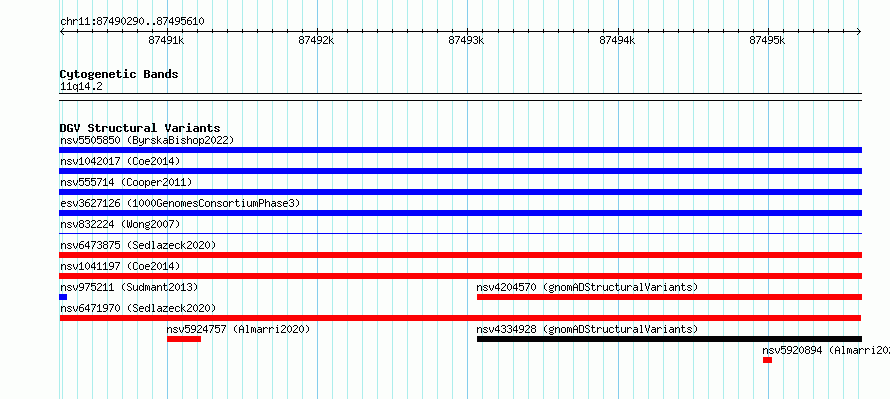Screen dimensions: 890x399
Task: Click the nsv5505850 (ByrskaBishop2022) label
Action: point(147,140)
